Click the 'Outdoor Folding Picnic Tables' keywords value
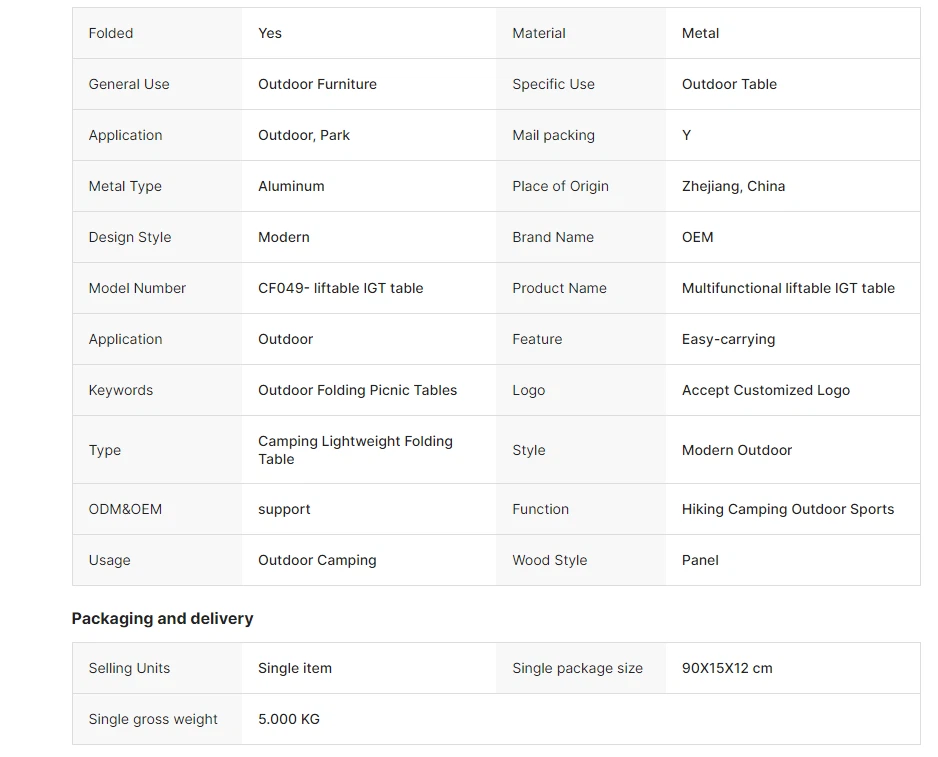The width and height of the screenshot is (938, 757). tap(357, 390)
